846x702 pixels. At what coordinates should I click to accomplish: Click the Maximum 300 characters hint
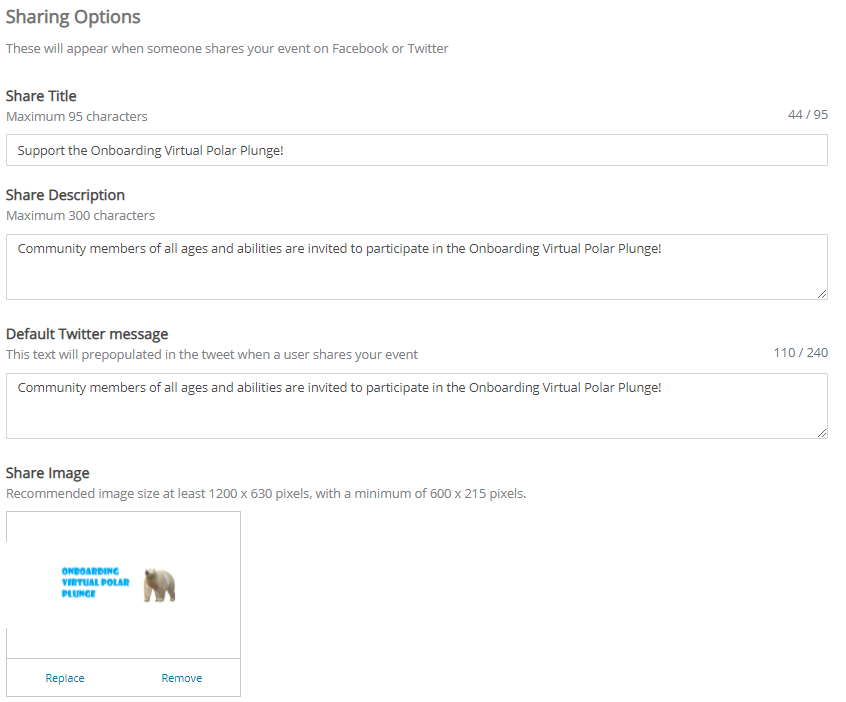coord(80,215)
